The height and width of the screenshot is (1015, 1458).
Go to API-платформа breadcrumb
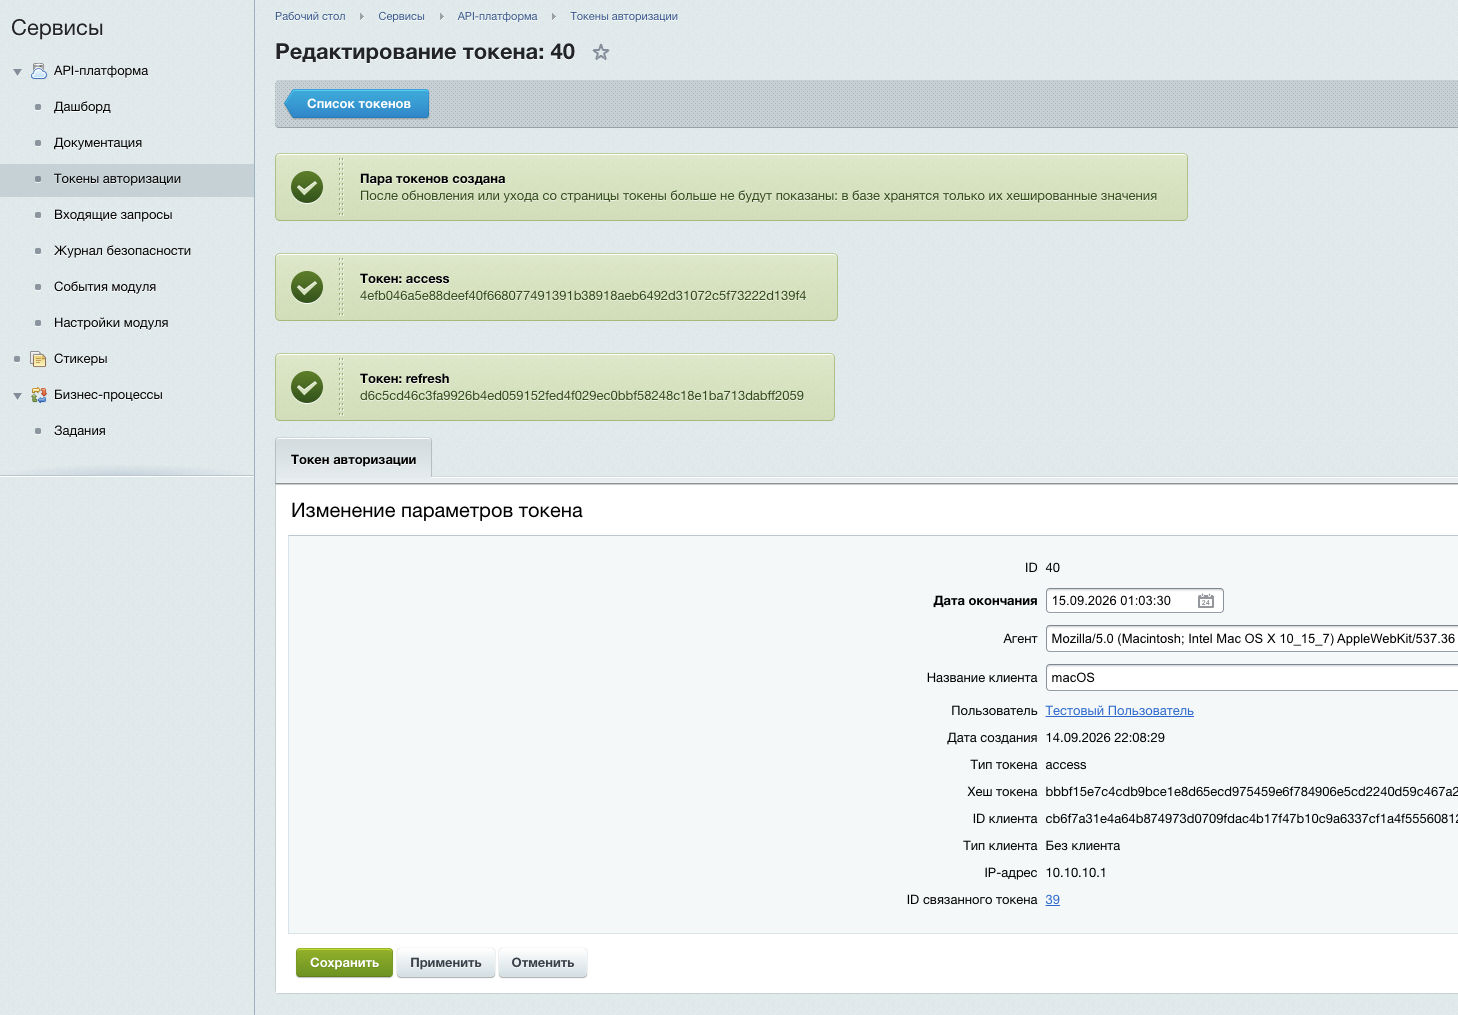tap(497, 16)
